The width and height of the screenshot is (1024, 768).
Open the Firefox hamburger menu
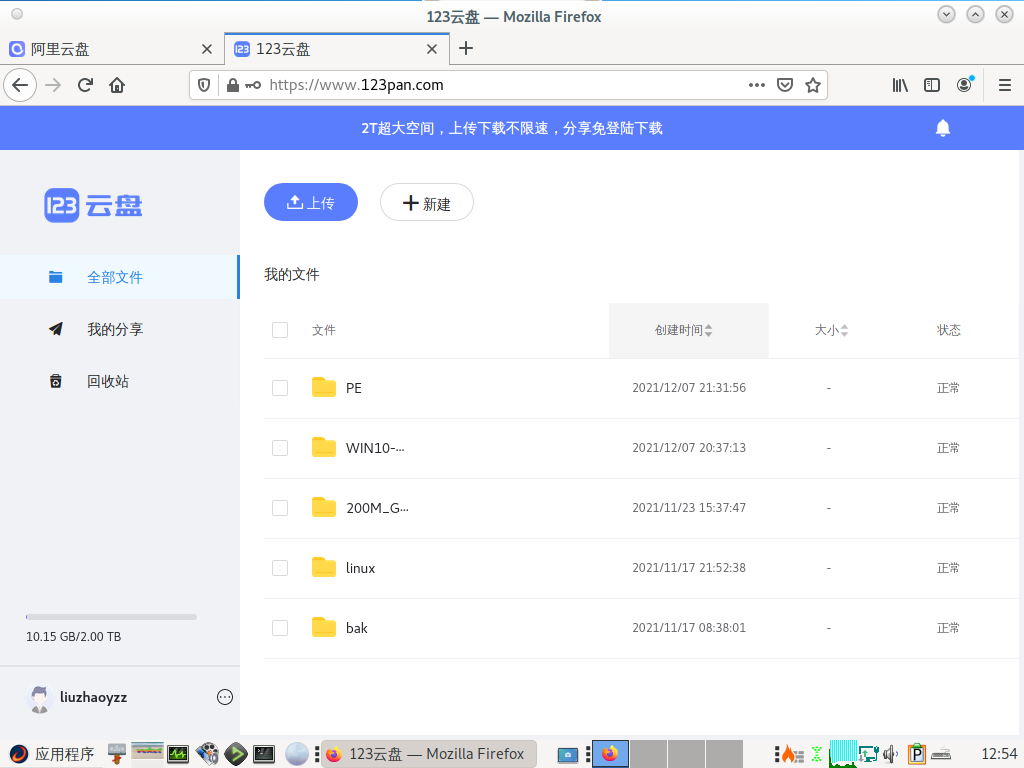coord(1005,85)
